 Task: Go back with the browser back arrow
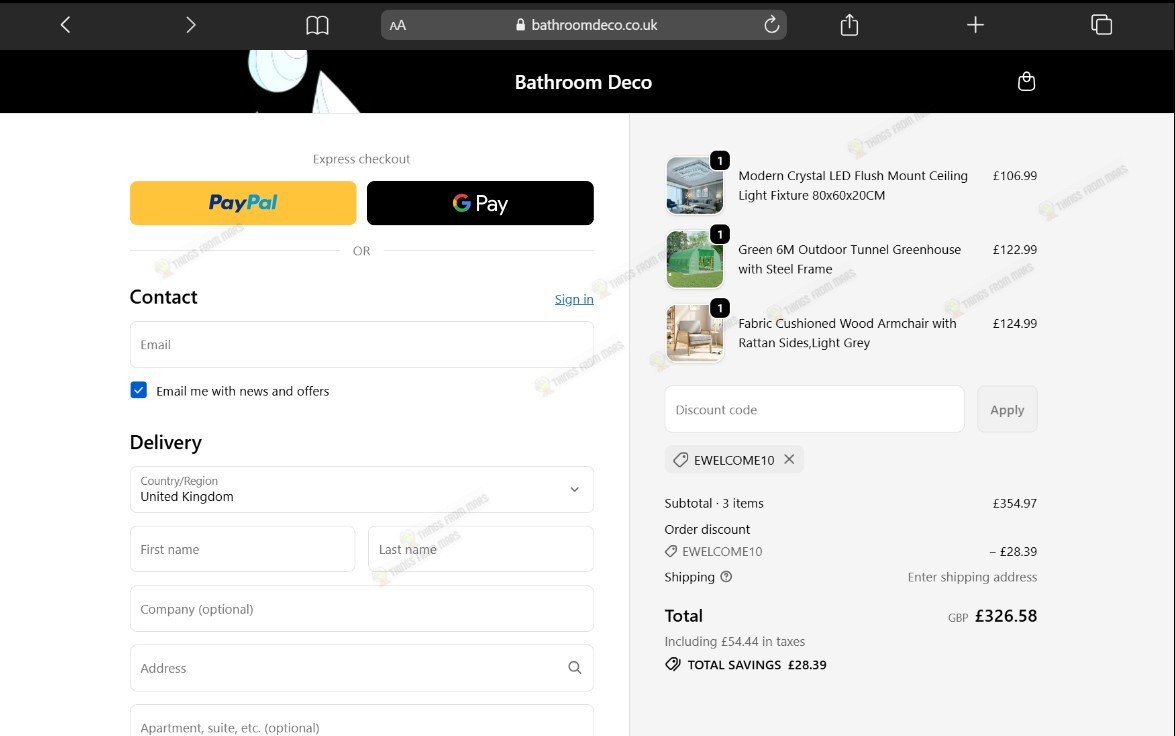point(65,25)
